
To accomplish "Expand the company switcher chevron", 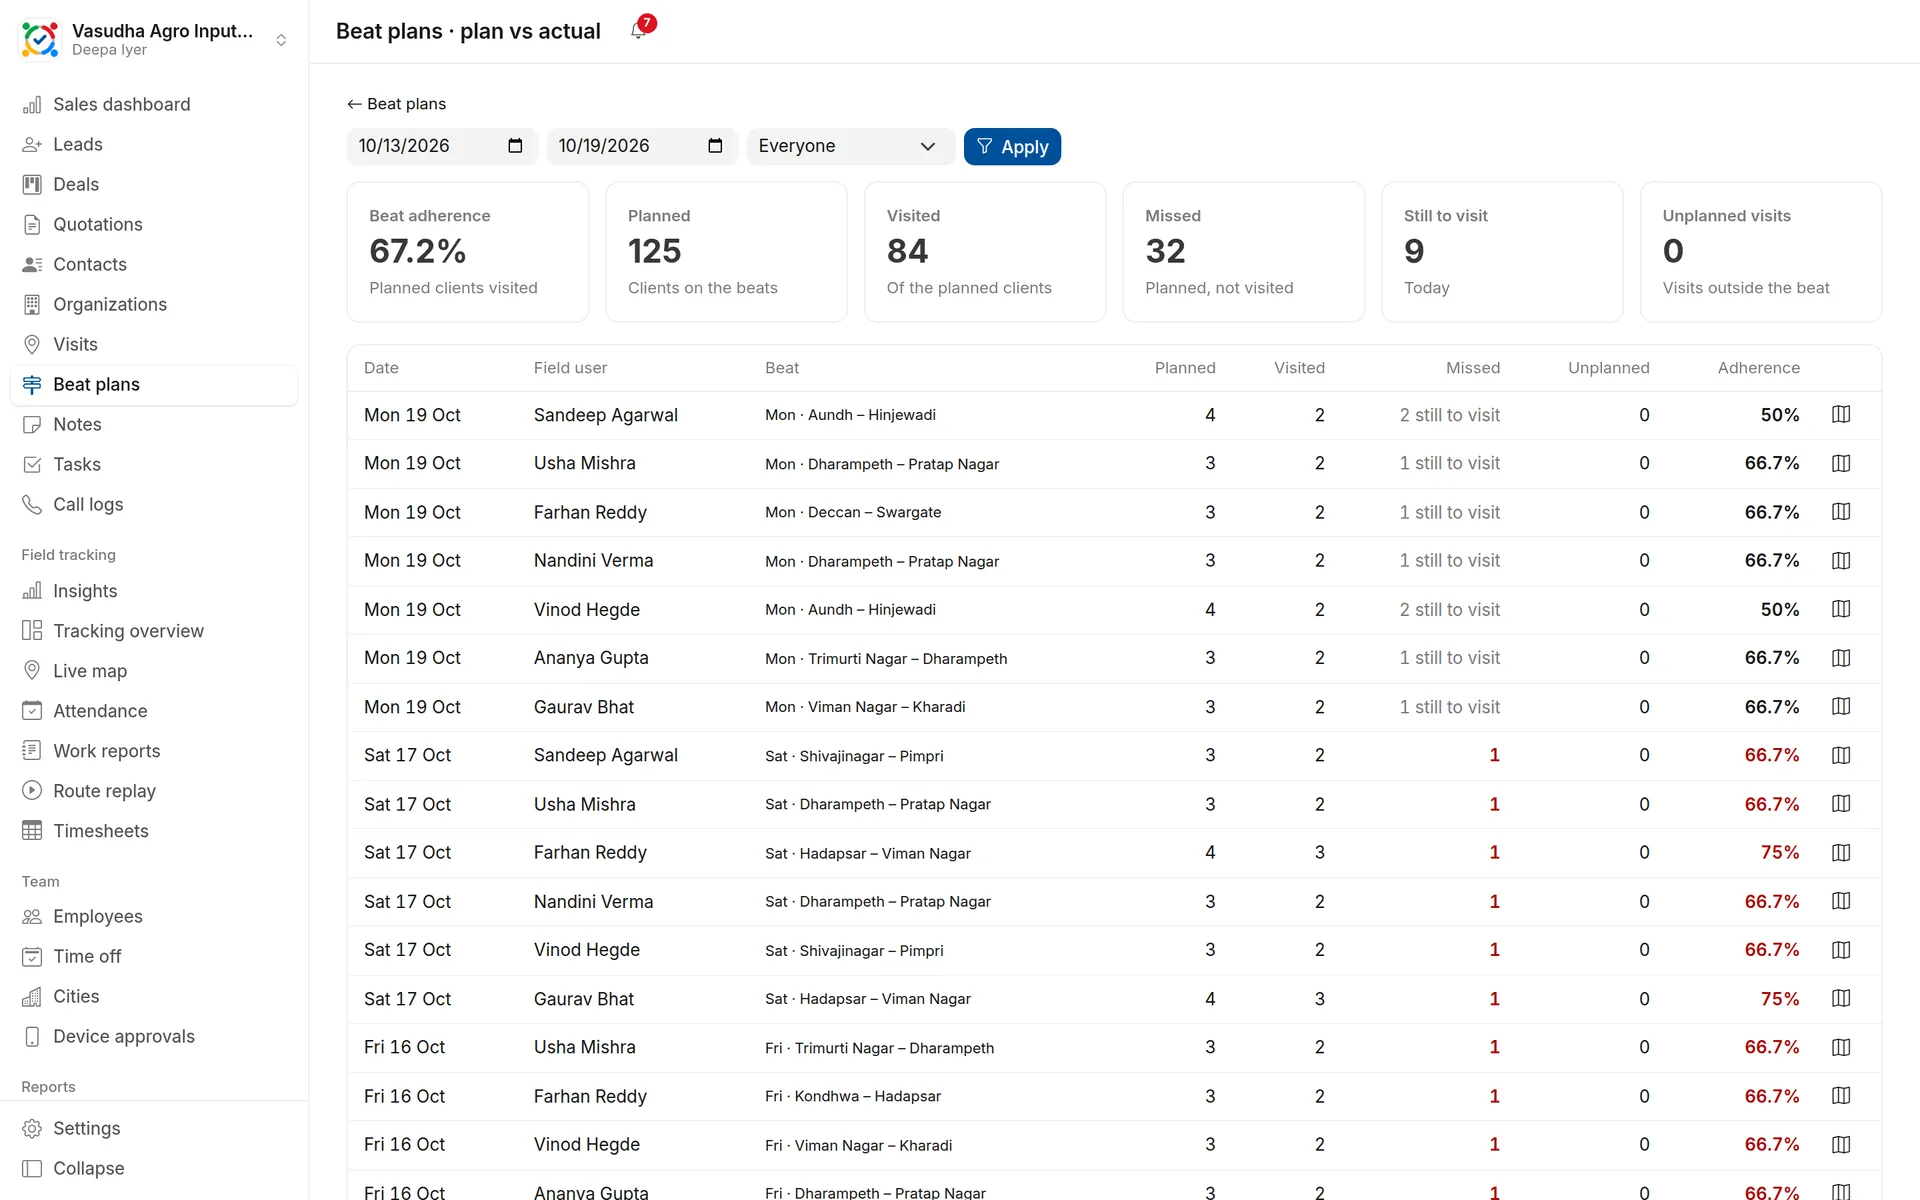I will click(281, 40).
